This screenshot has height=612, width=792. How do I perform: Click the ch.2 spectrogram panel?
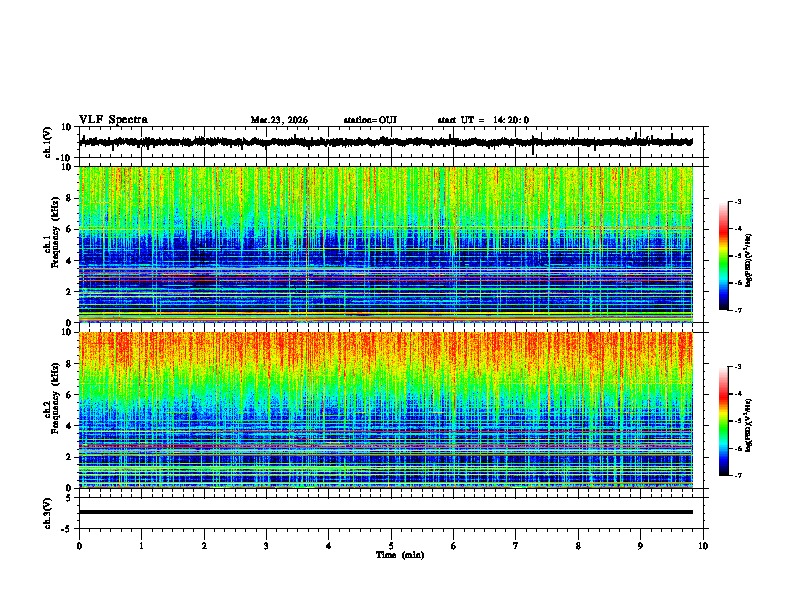pyautogui.click(x=386, y=410)
